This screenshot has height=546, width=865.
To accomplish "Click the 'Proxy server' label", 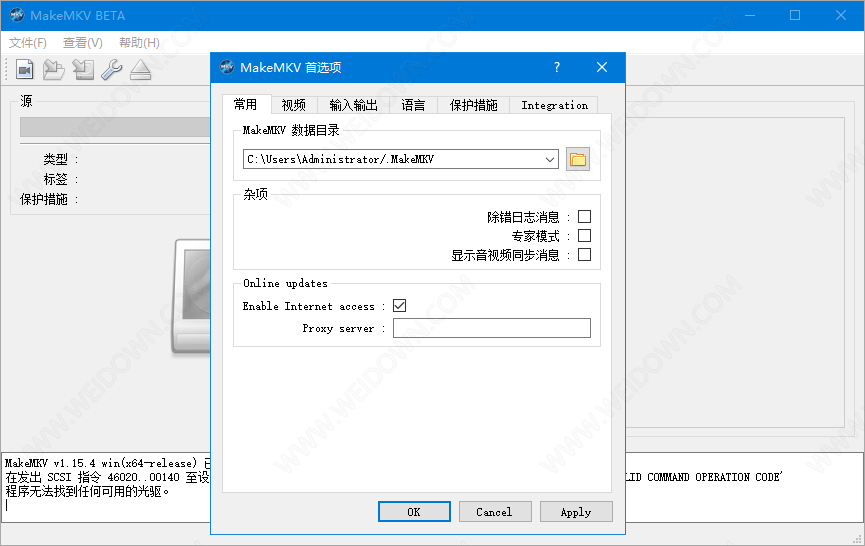I will [338, 328].
